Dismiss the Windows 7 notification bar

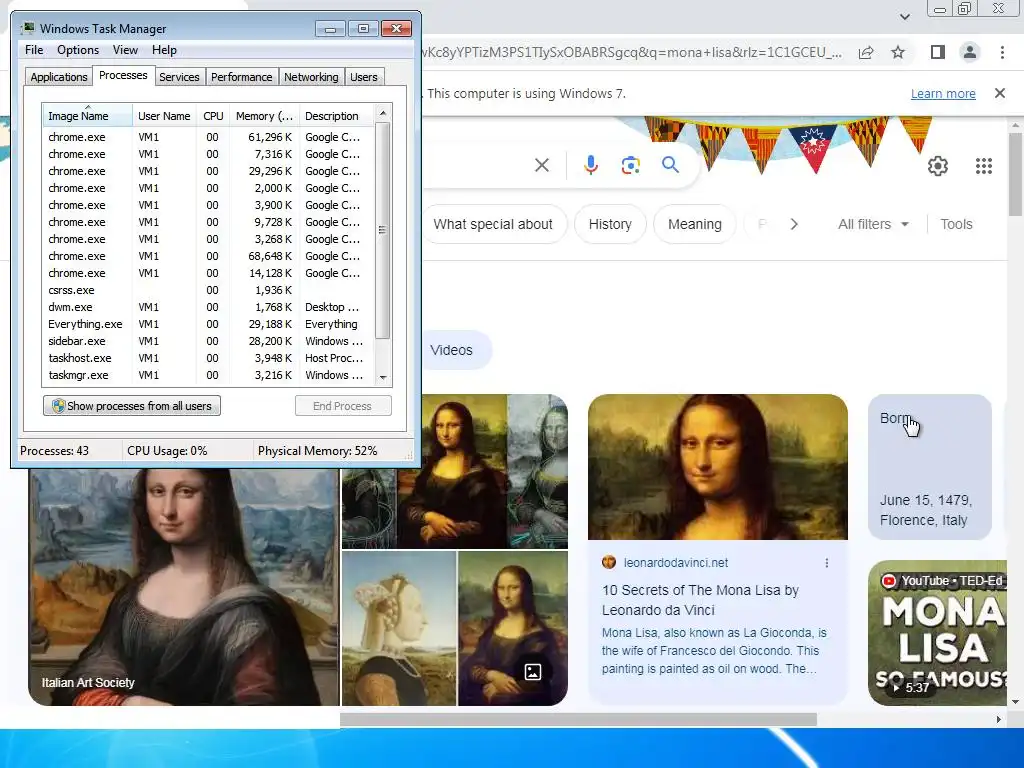[x=999, y=93]
